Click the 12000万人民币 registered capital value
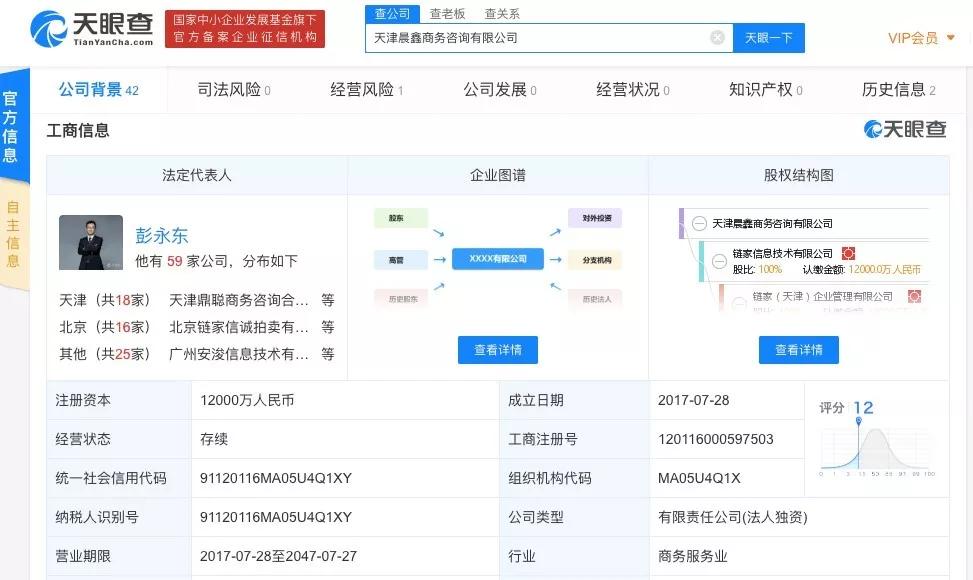The height and width of the screenshot is (580, 973). click(247, 400)
